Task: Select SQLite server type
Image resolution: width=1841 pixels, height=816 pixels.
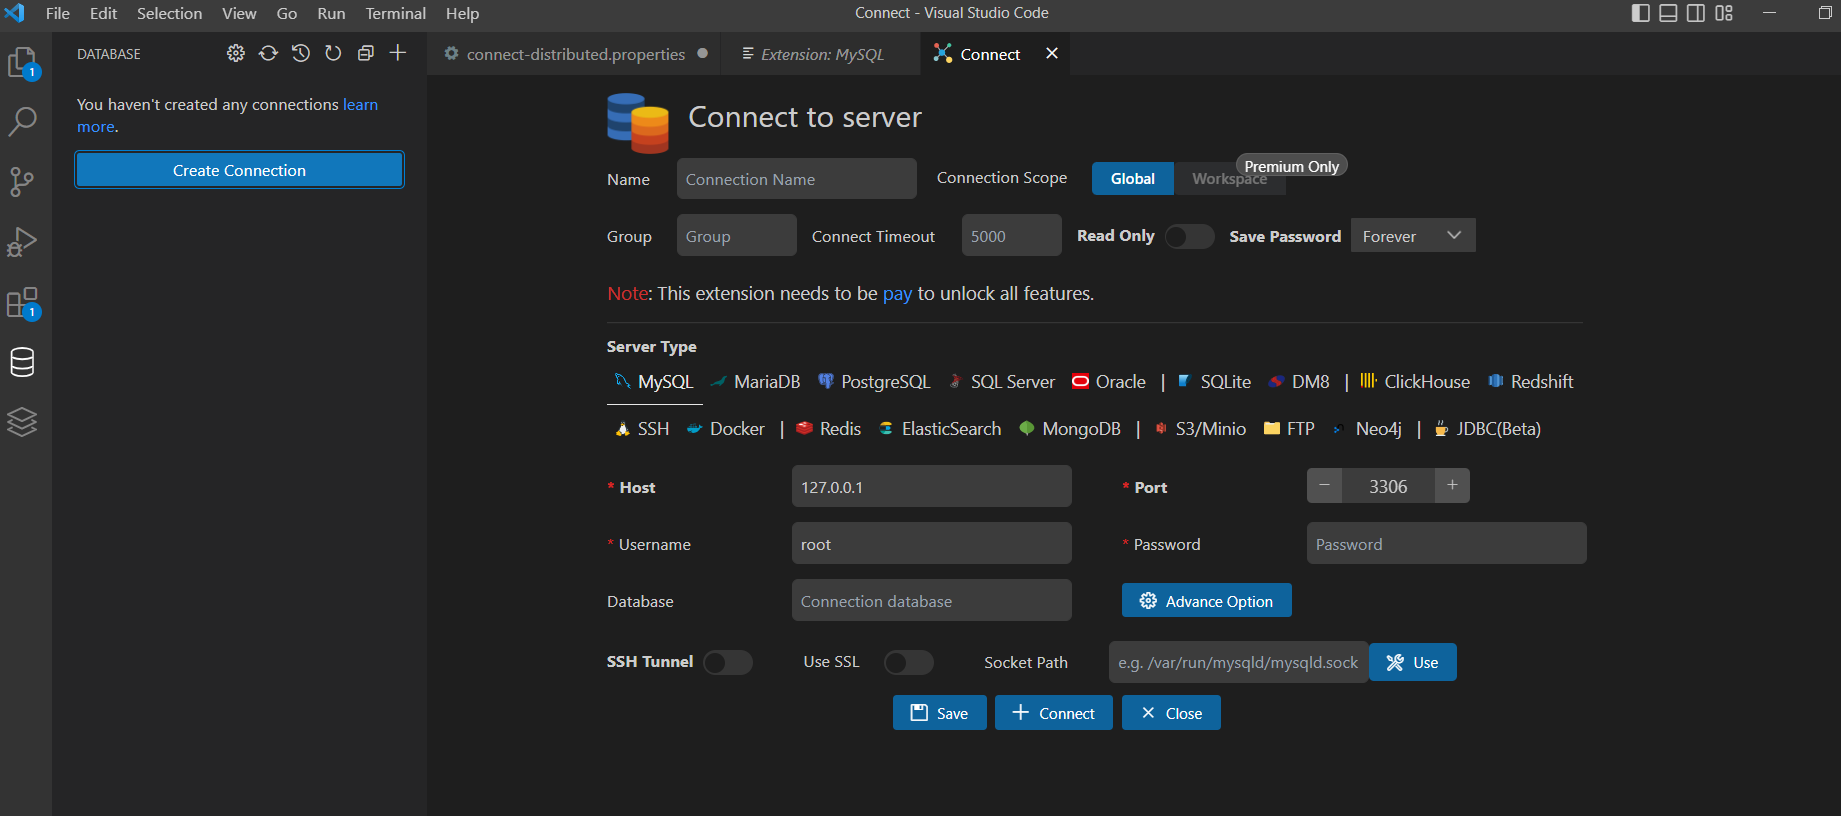Action: point(1214,382)
